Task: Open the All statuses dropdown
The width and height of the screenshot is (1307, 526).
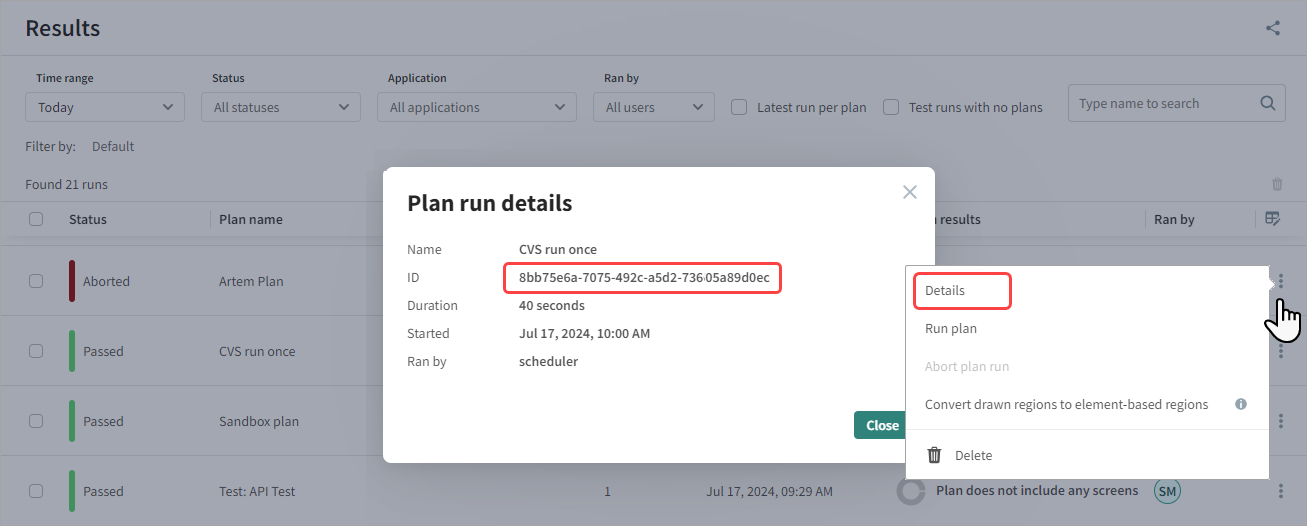Action: coord(281,107)
